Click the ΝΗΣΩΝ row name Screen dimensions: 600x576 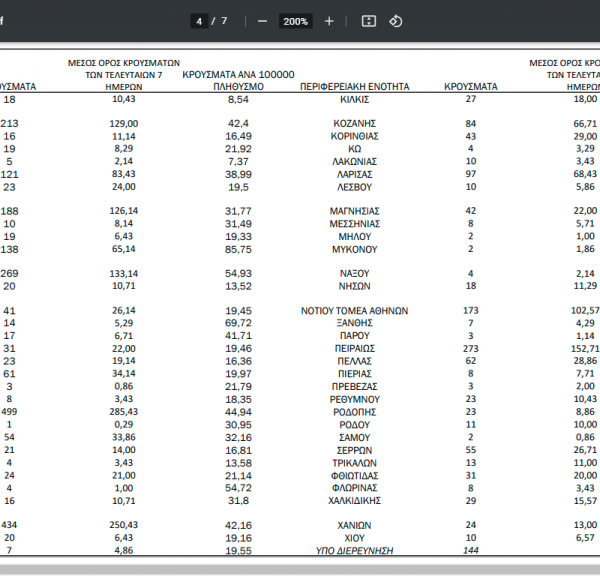[355, 286]
